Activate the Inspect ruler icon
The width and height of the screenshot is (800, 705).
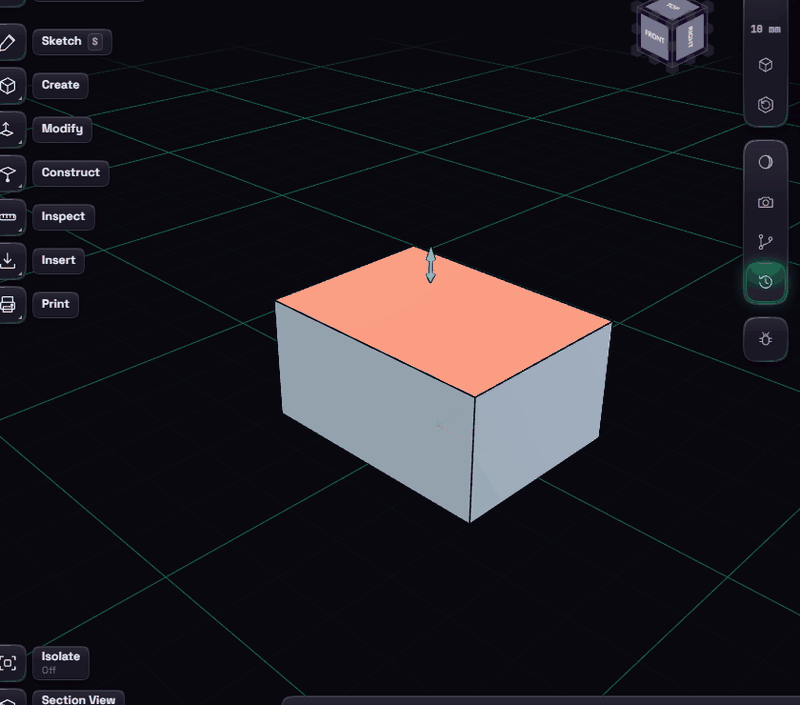pyautogui.click(x=7, y=217)
